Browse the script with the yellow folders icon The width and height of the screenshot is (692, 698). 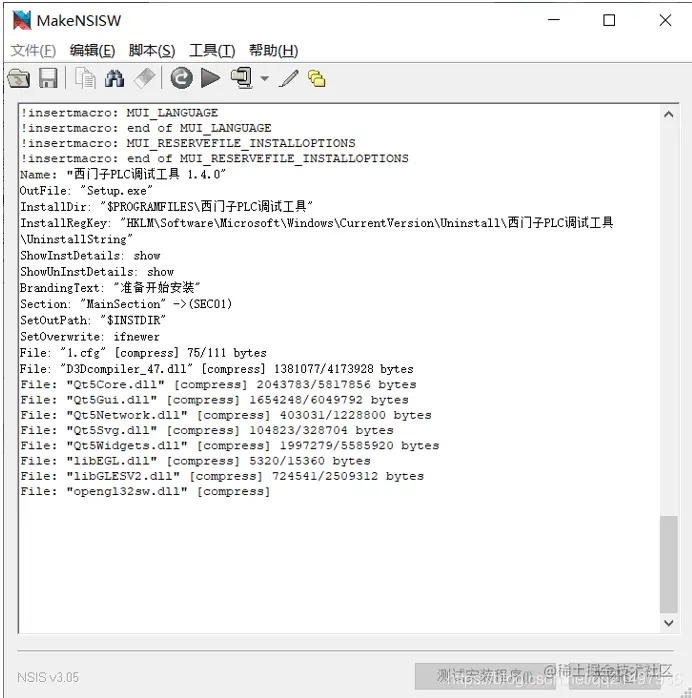(316, 78)
